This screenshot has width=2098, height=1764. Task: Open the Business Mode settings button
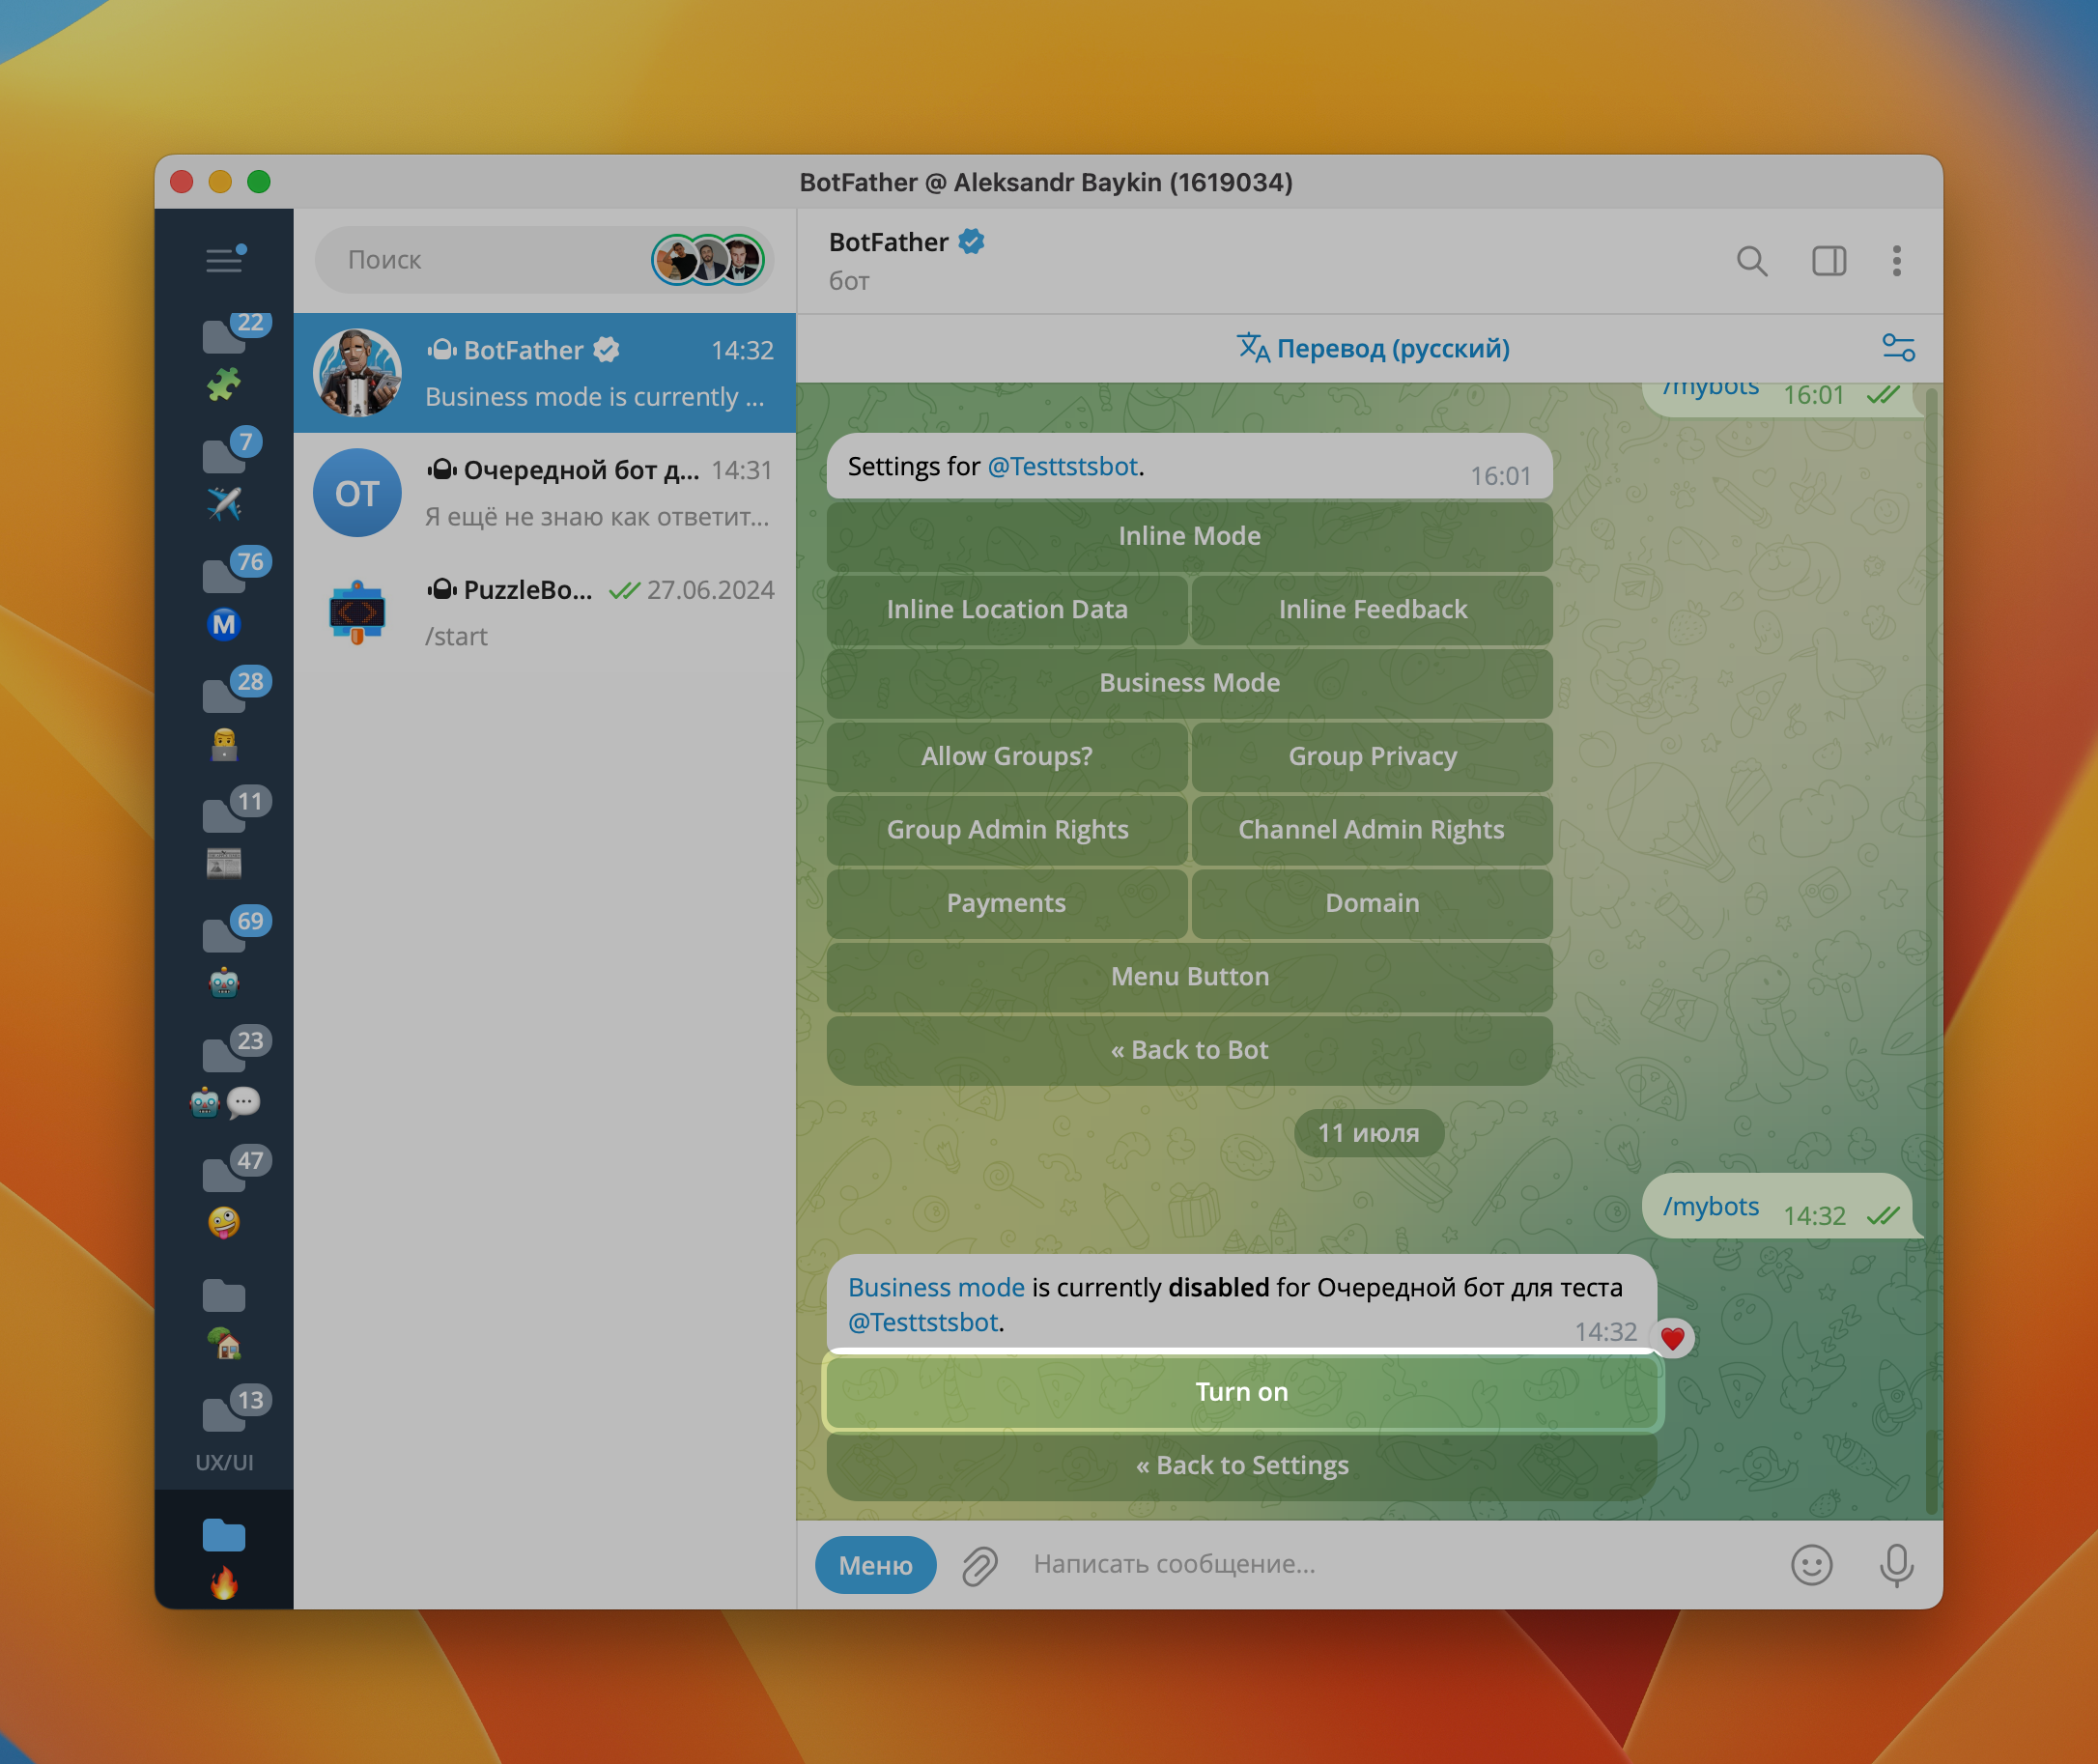pos(1189,682)
